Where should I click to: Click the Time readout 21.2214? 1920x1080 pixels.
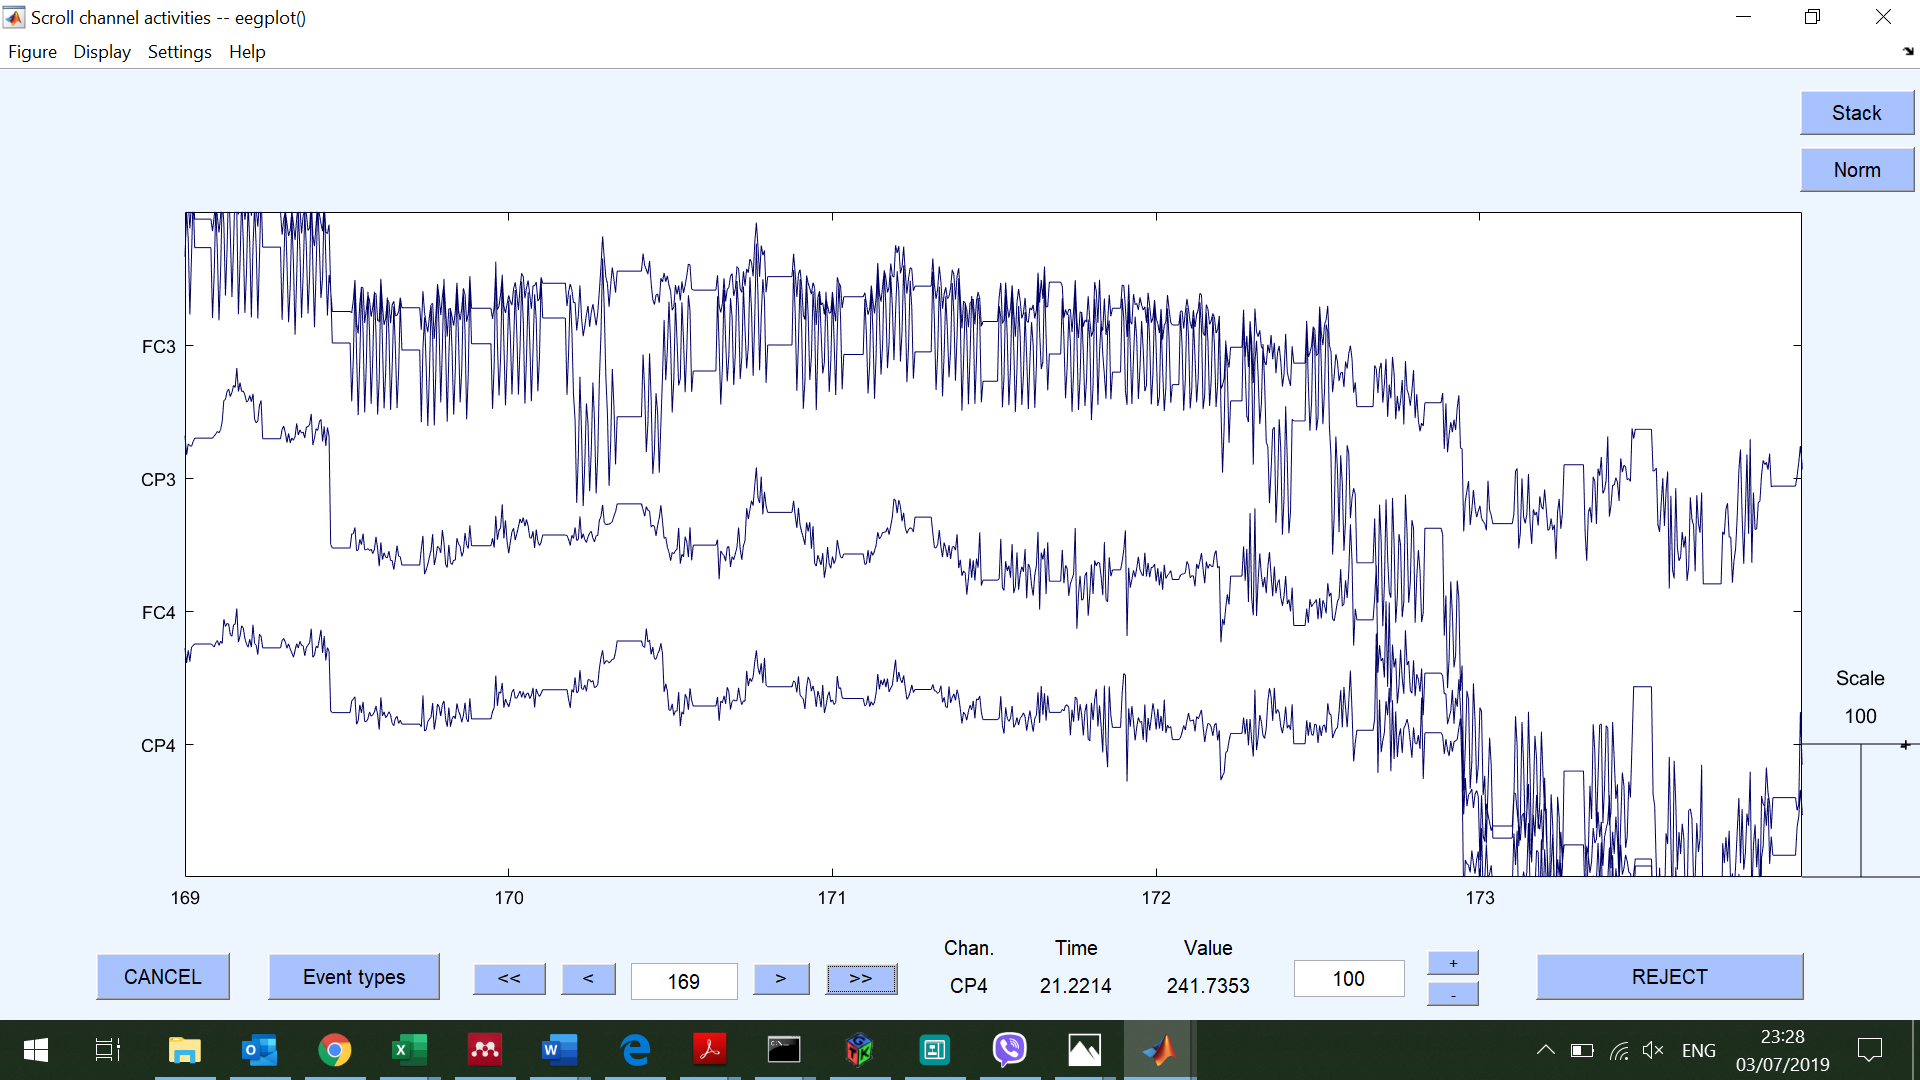click(1075, 986)
